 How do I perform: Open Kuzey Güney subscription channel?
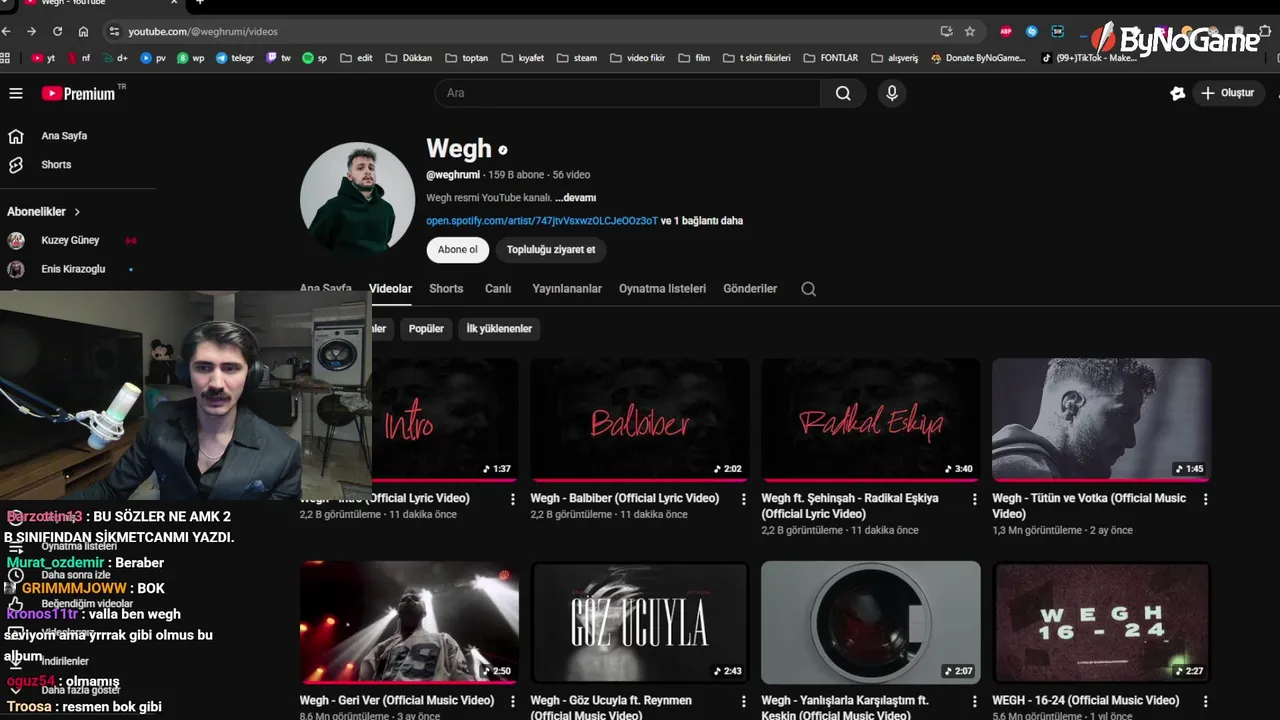point(70,241)
